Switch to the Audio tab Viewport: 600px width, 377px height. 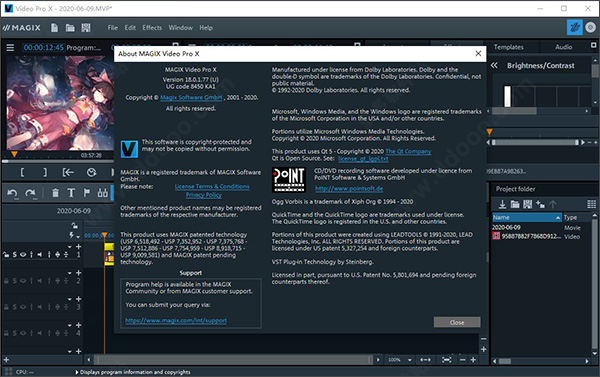tap(563, 47)
